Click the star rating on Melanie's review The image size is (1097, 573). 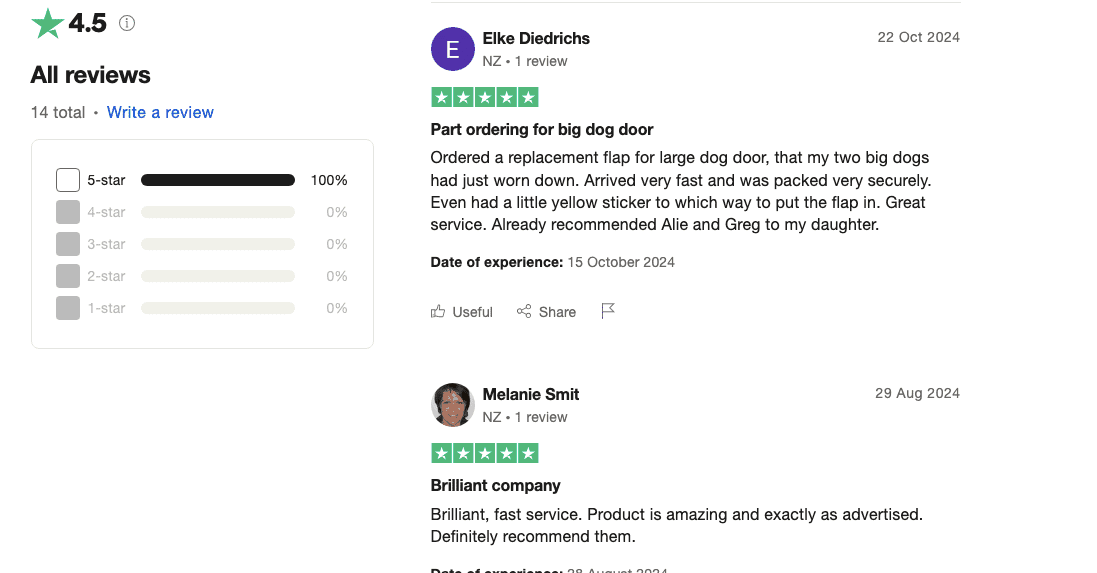485,453
